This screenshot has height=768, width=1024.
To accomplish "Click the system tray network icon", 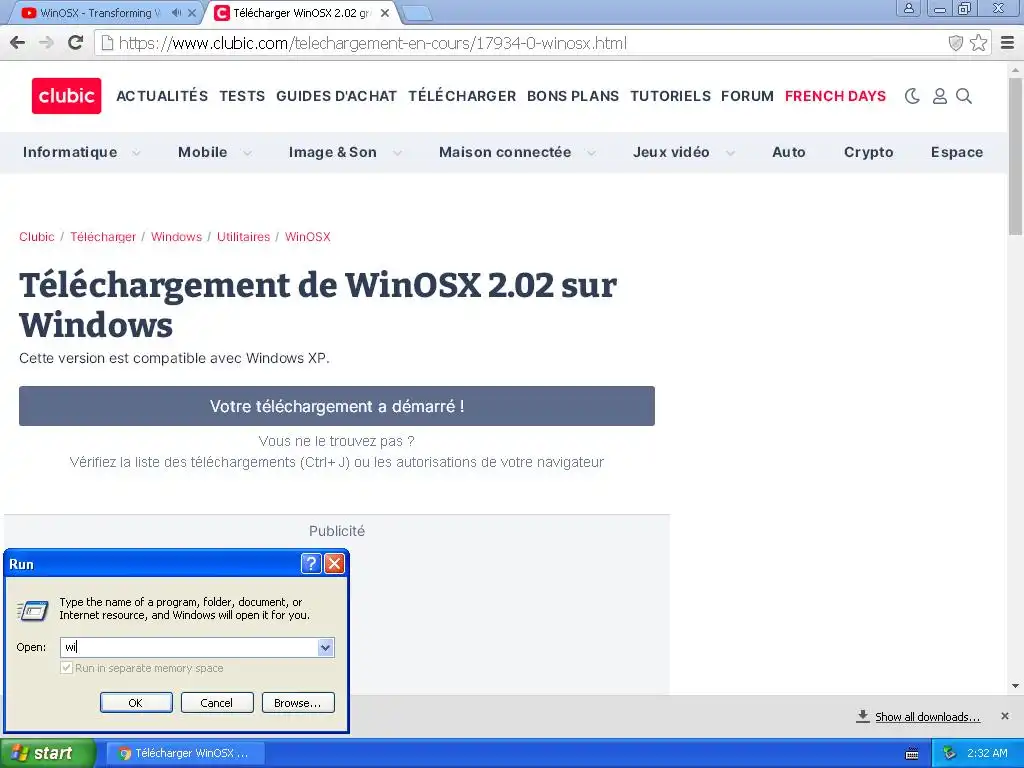I will click(x=950, y=753).
